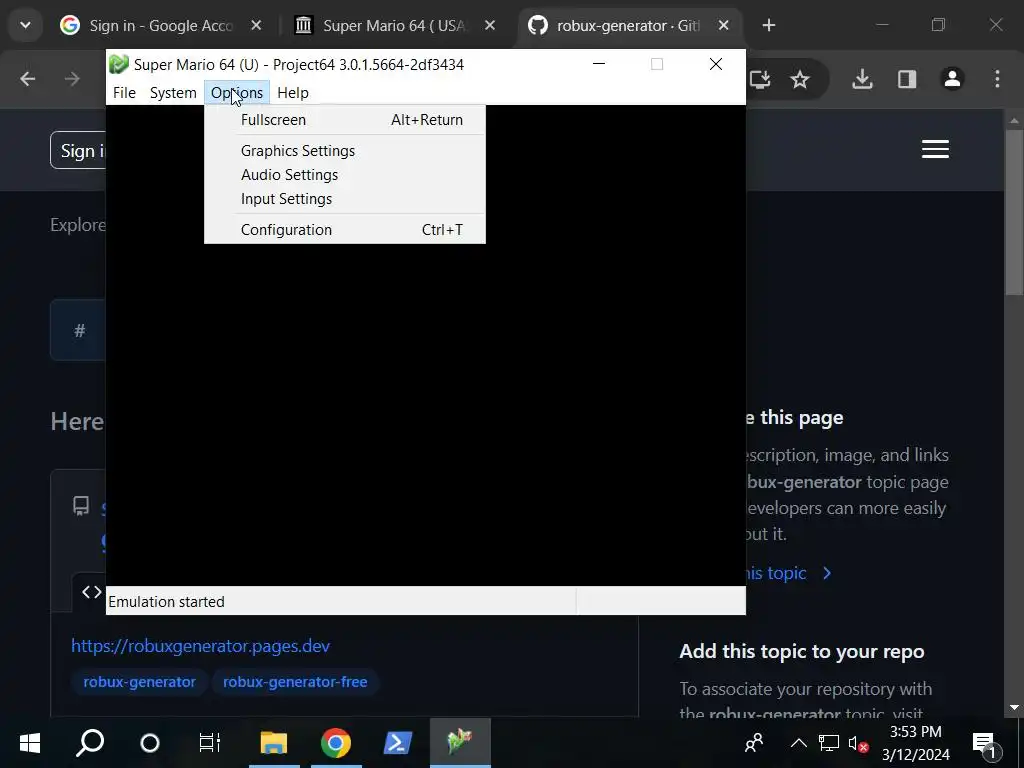Image resolution: width=1024 pixels, height=768 pixels.
Task: Select the robux-generator GitHub tab
Action: point(628,25)
